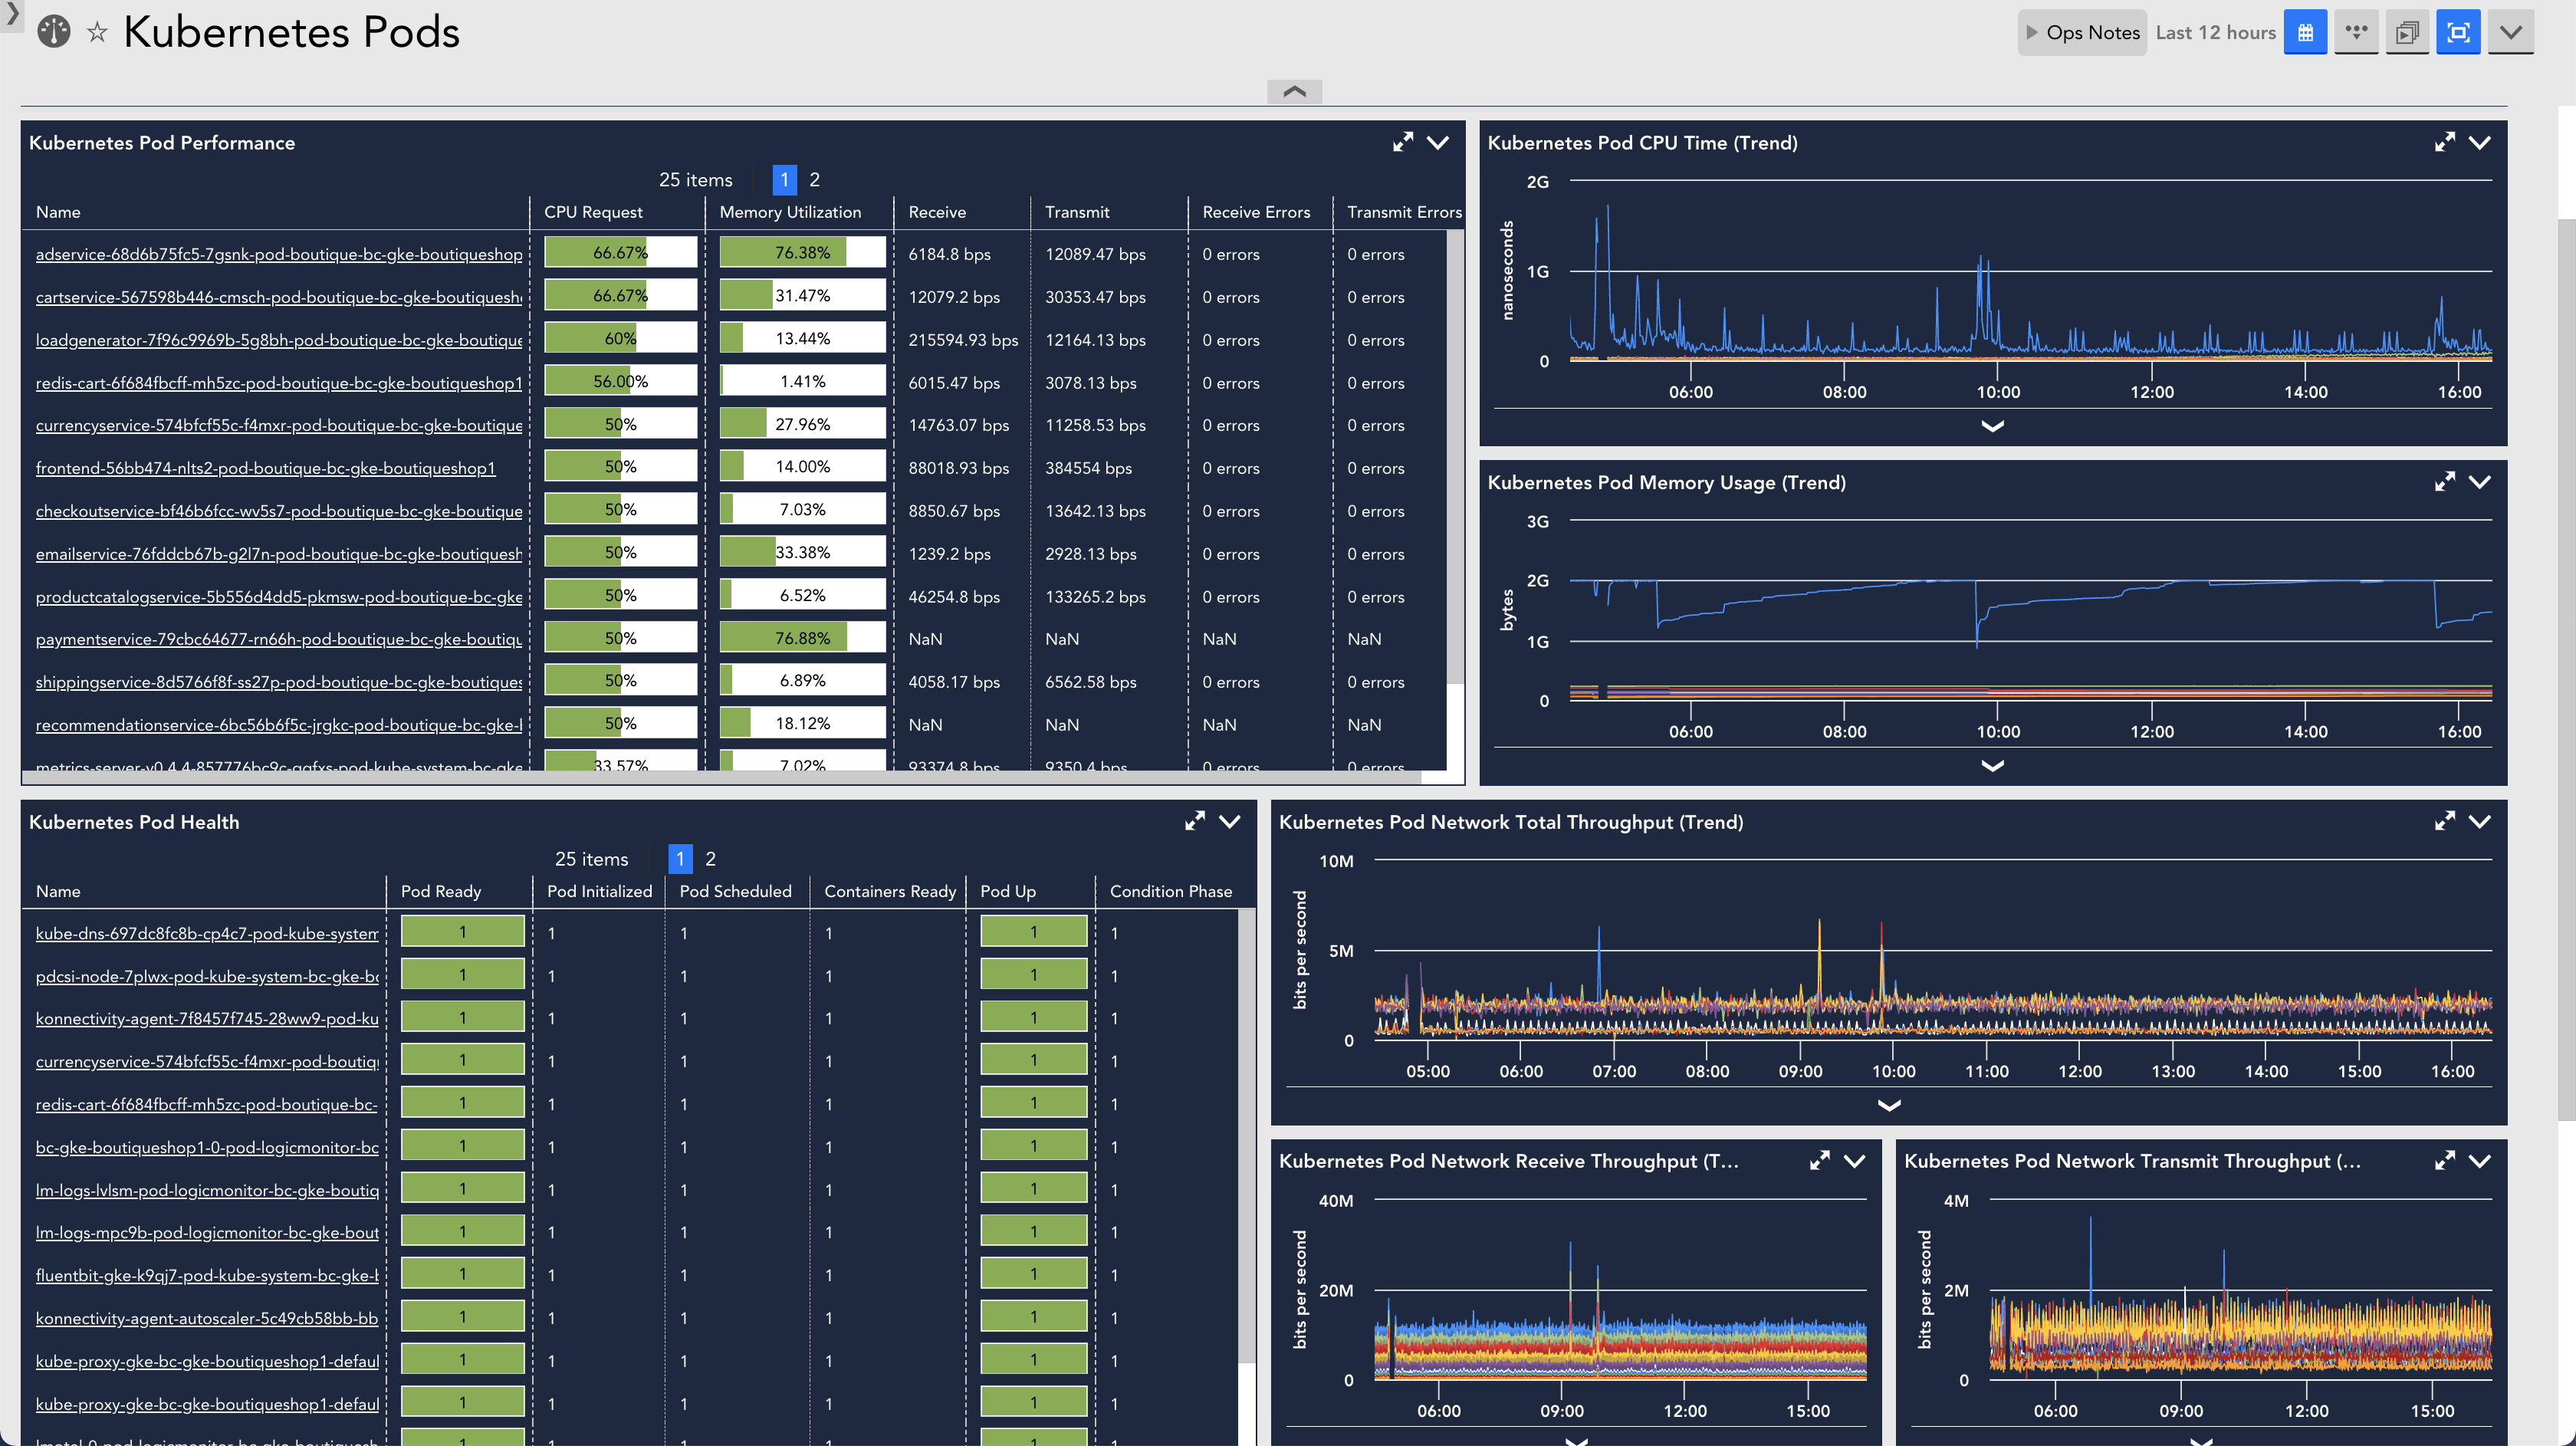The height and width of the screenshot is (1446, 2576).
Task: Select page 1 of Pod Health
Action: pos(680,859)
